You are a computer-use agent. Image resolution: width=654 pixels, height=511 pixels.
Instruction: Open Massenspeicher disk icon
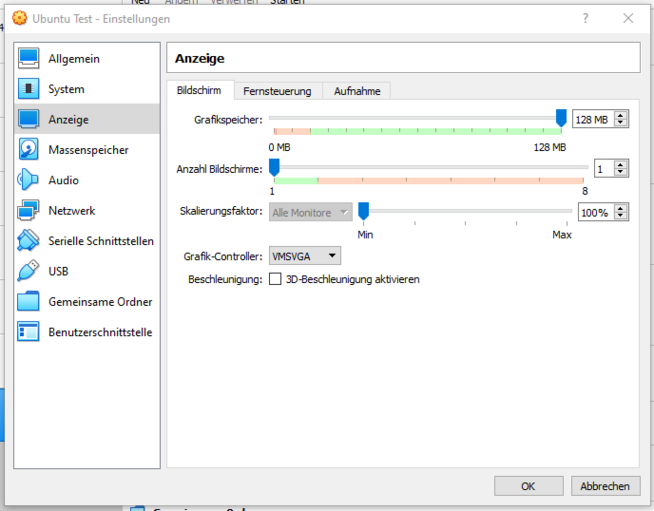[28, 150]
